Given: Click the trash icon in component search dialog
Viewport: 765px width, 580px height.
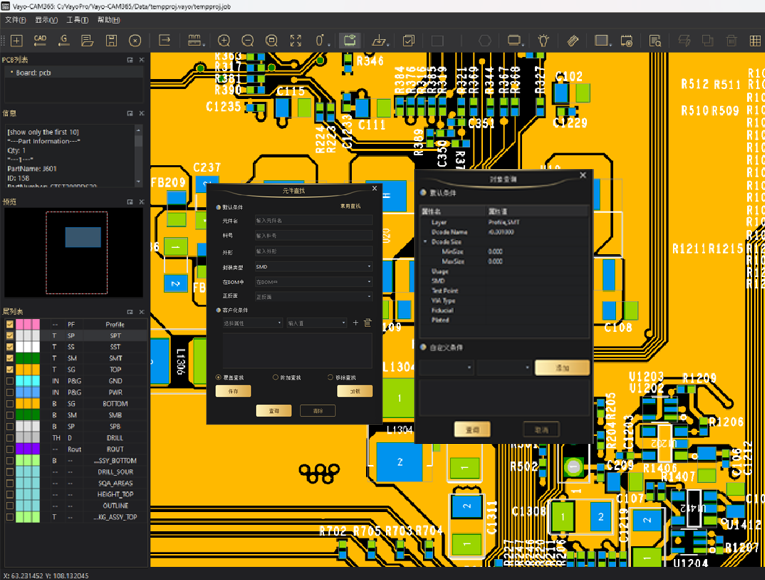Looking at the screenshot, I should click(367, 323).
